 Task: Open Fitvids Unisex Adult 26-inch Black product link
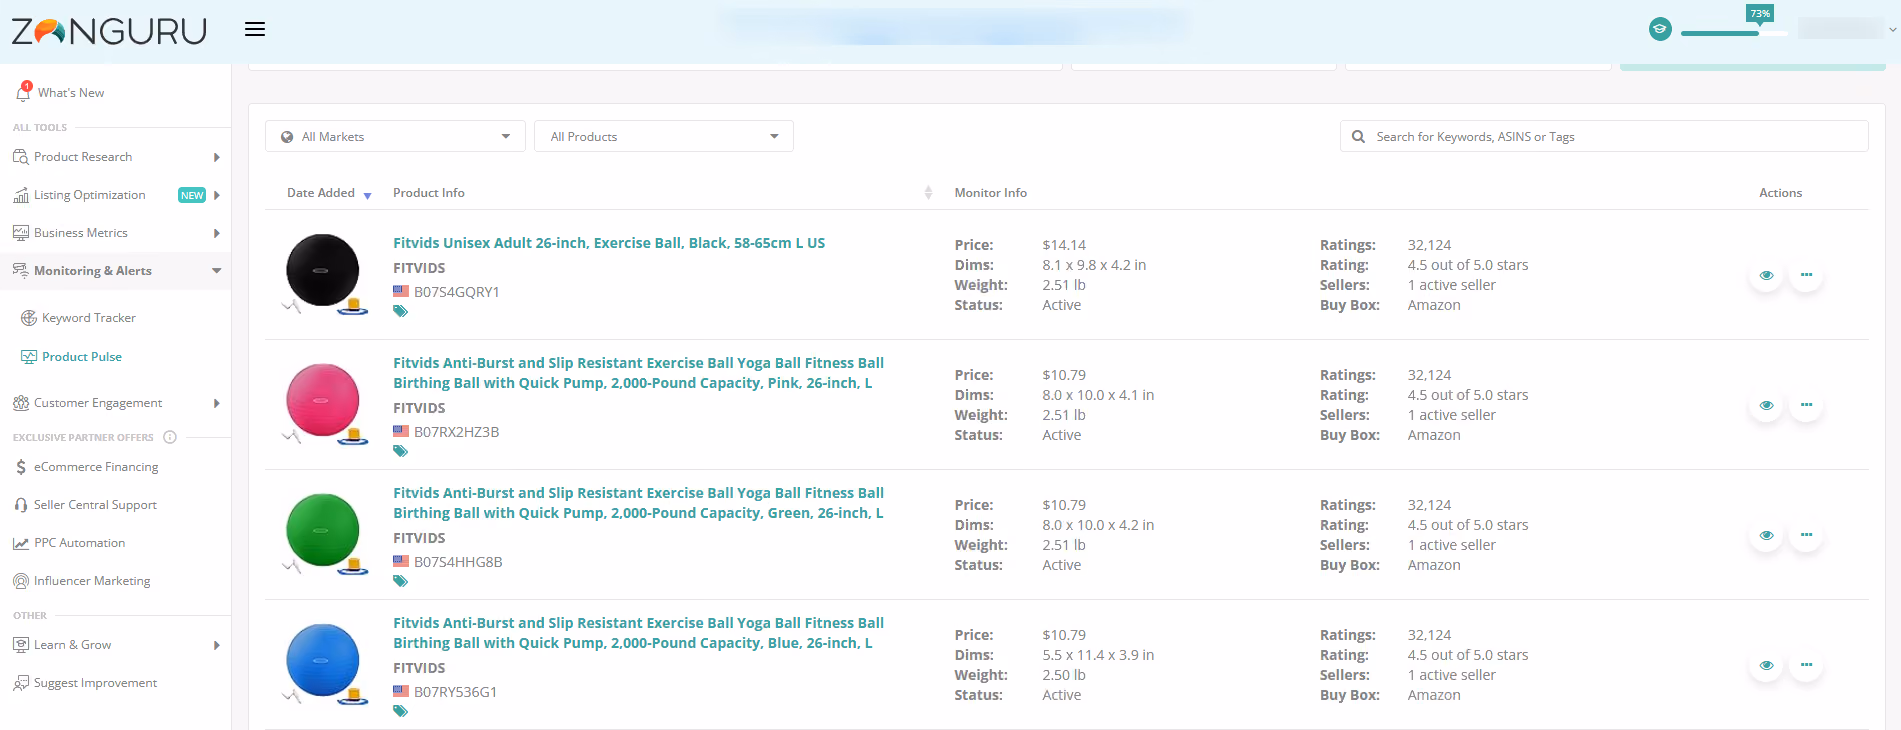(x=609, y=243)
